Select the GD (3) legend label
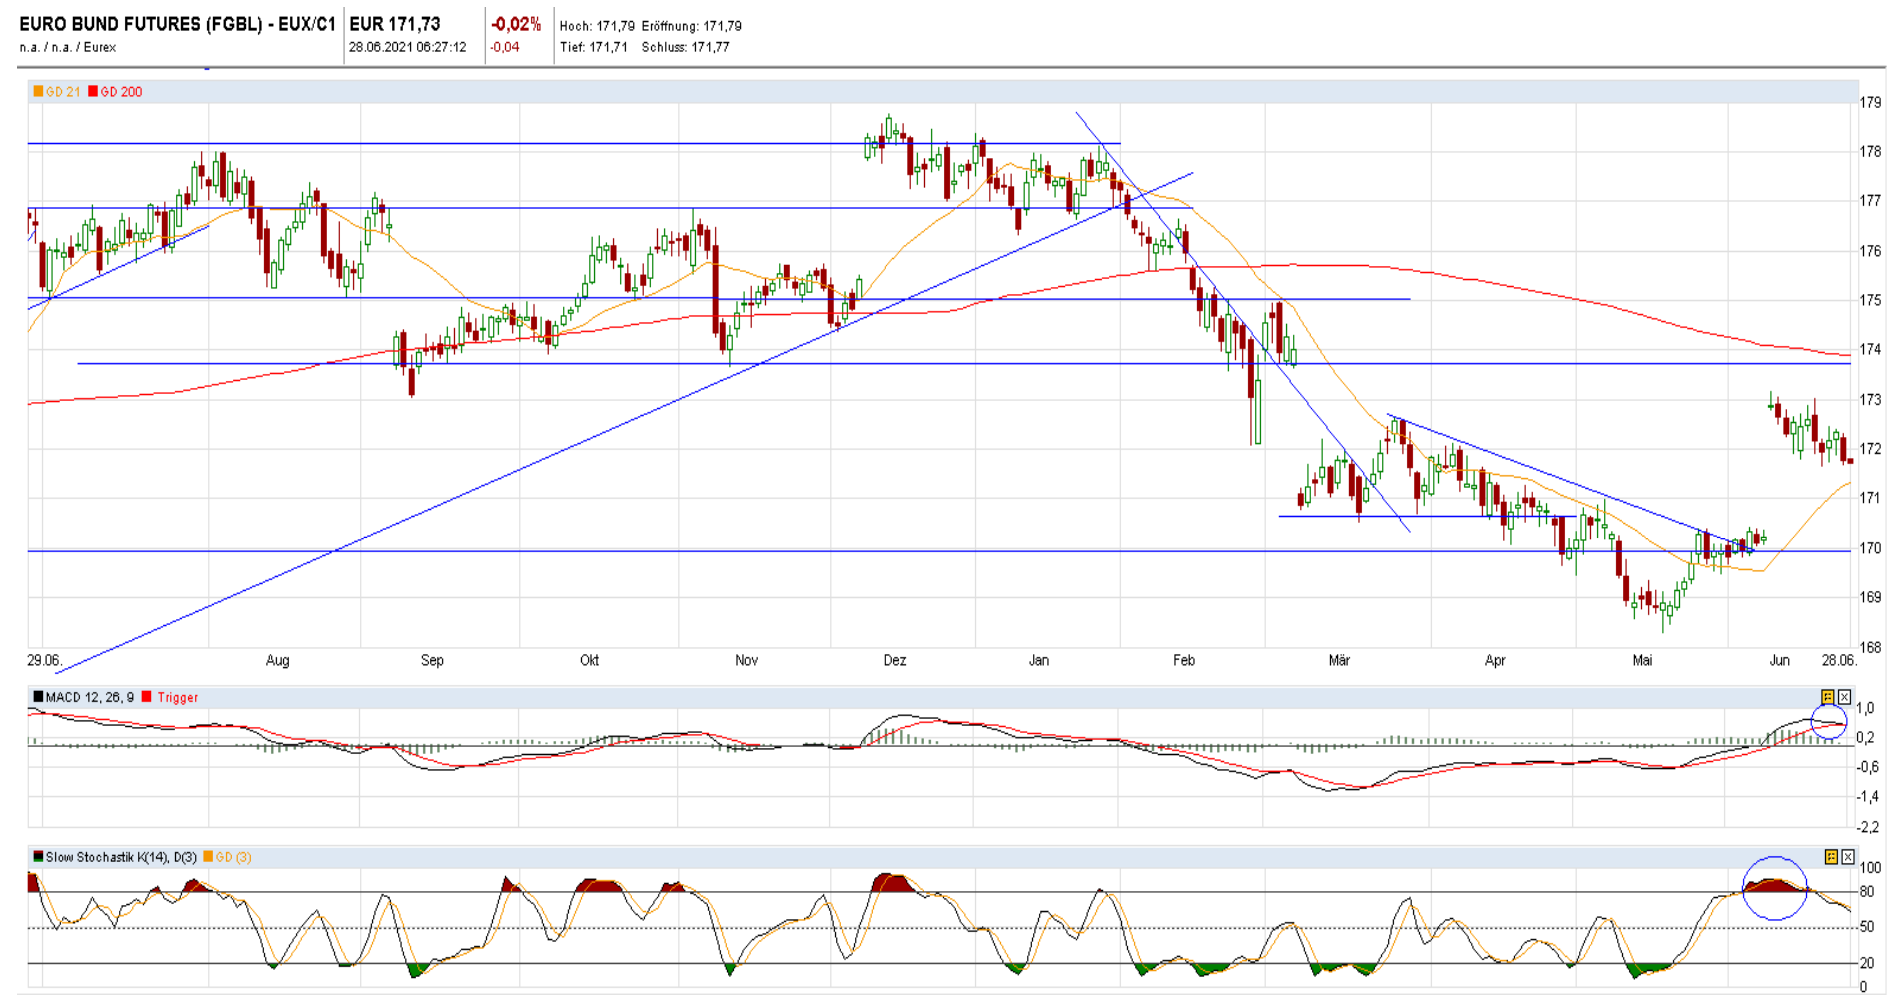 pyautogui.click(x=233, y=857)
